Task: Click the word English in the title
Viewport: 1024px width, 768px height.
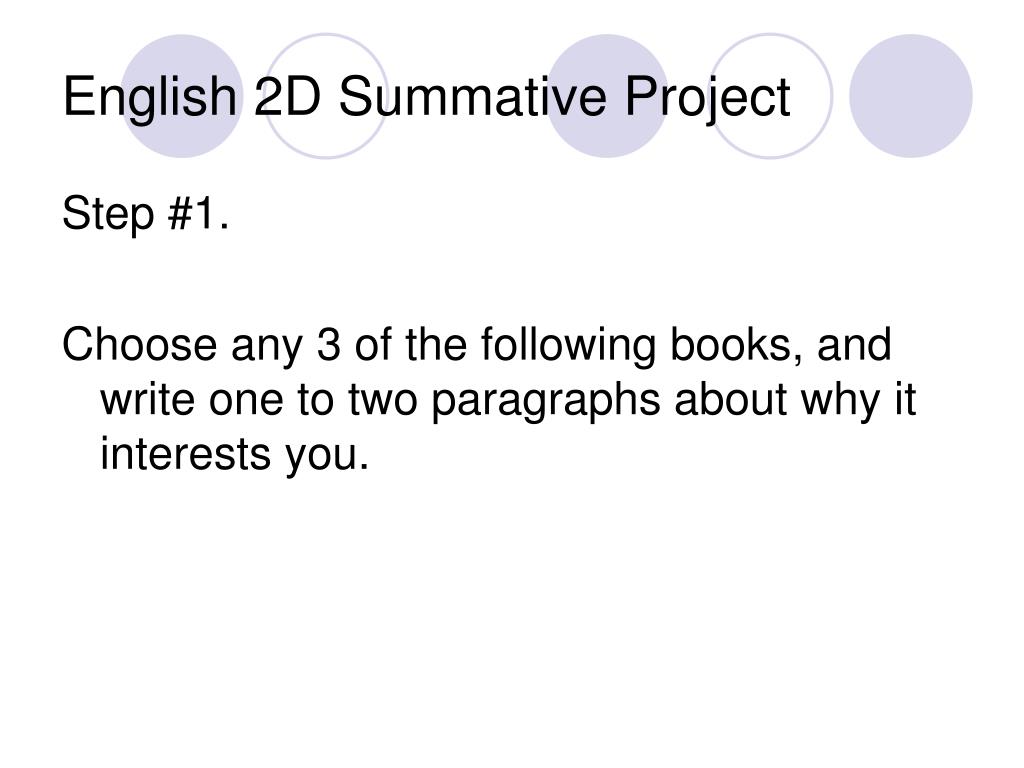Action: 150,98
